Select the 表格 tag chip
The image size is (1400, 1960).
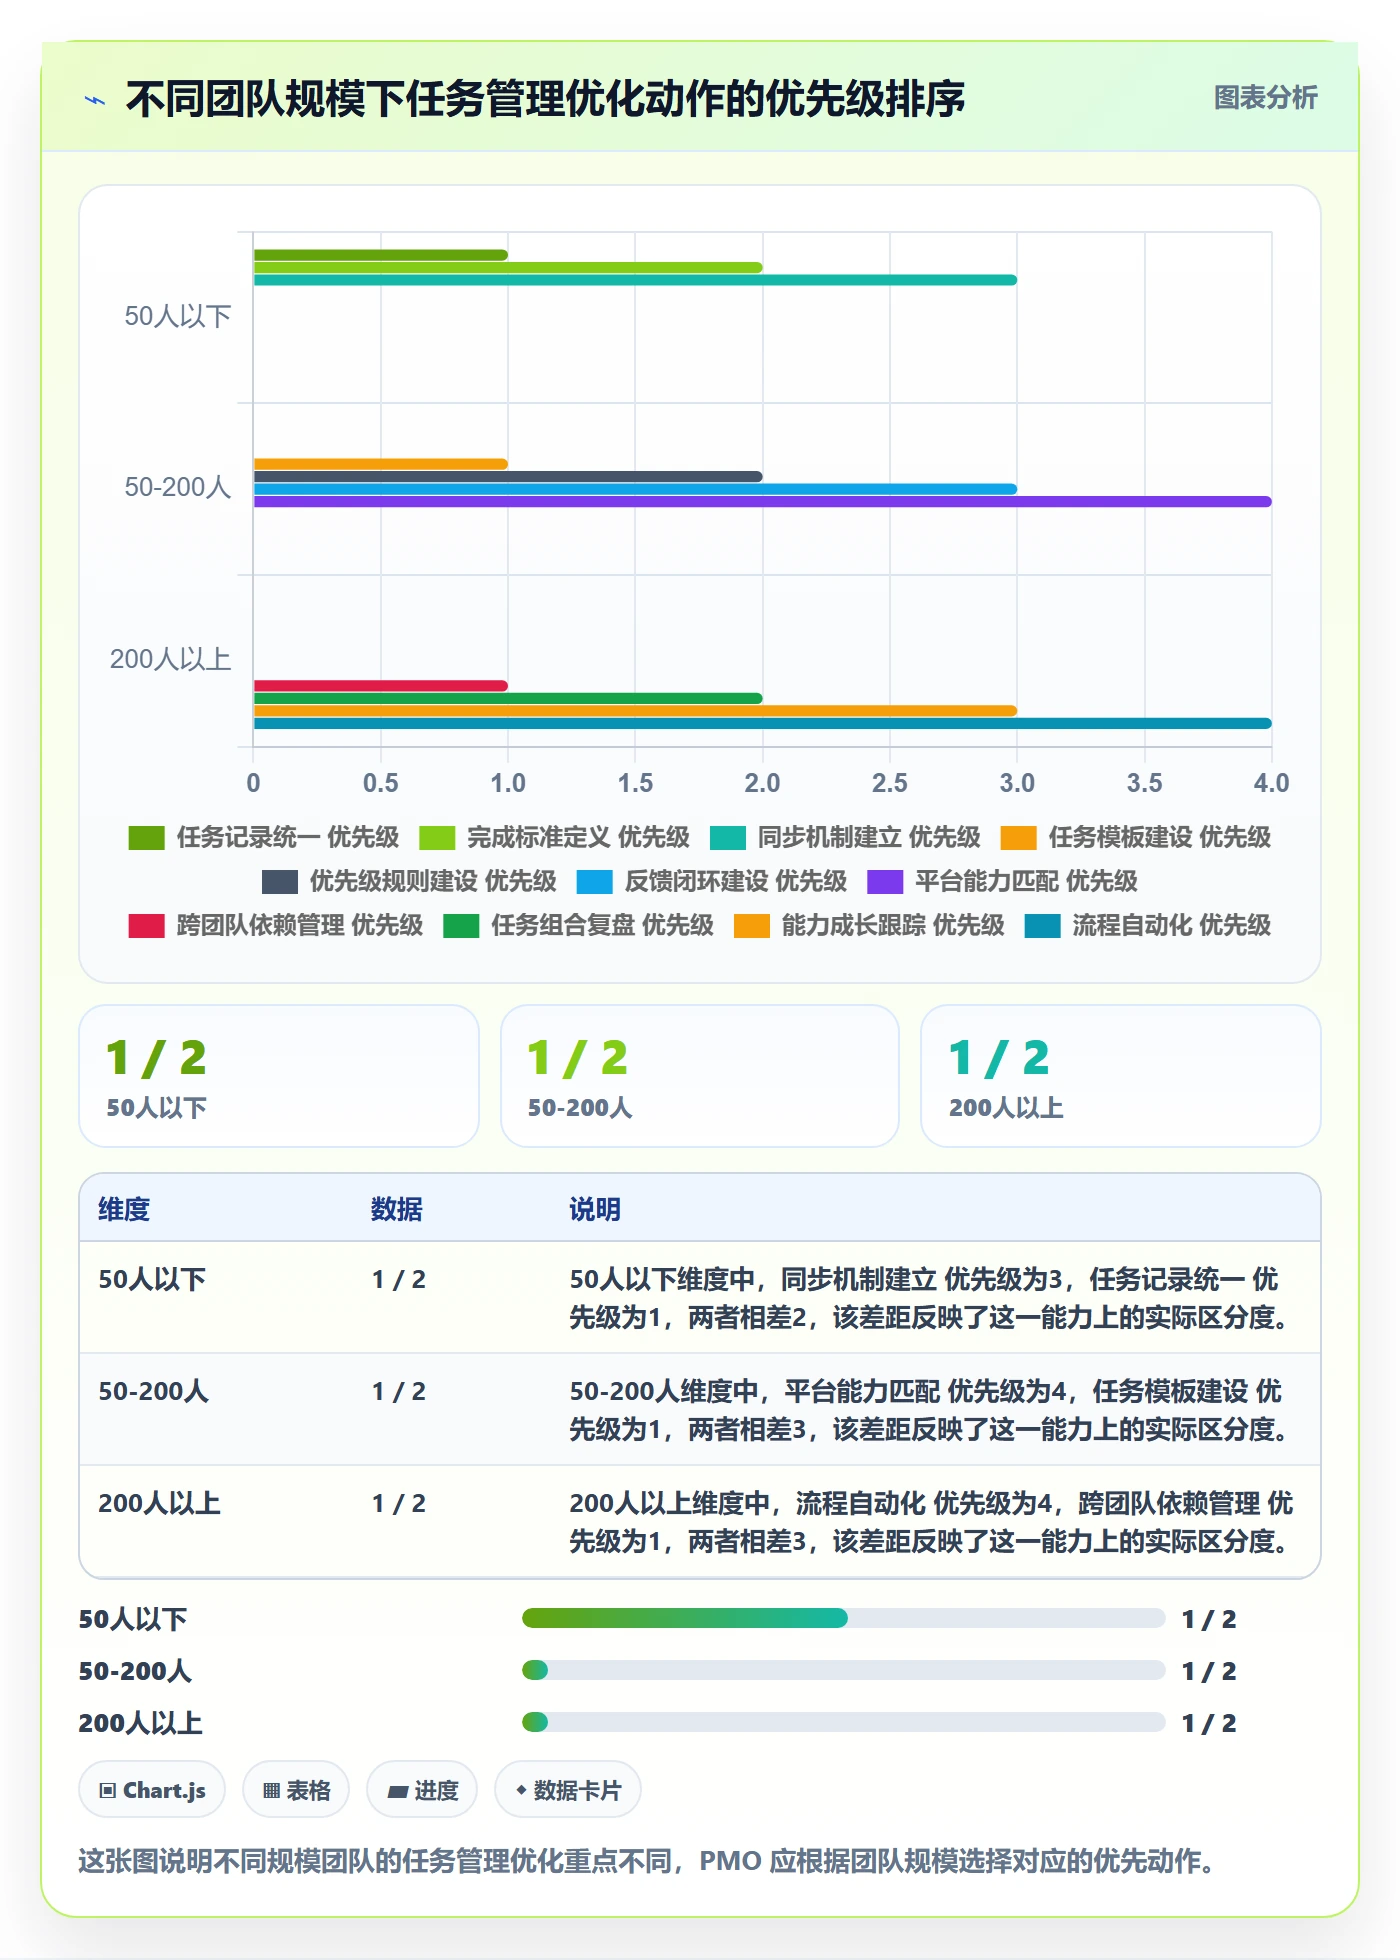(296, 1790)
